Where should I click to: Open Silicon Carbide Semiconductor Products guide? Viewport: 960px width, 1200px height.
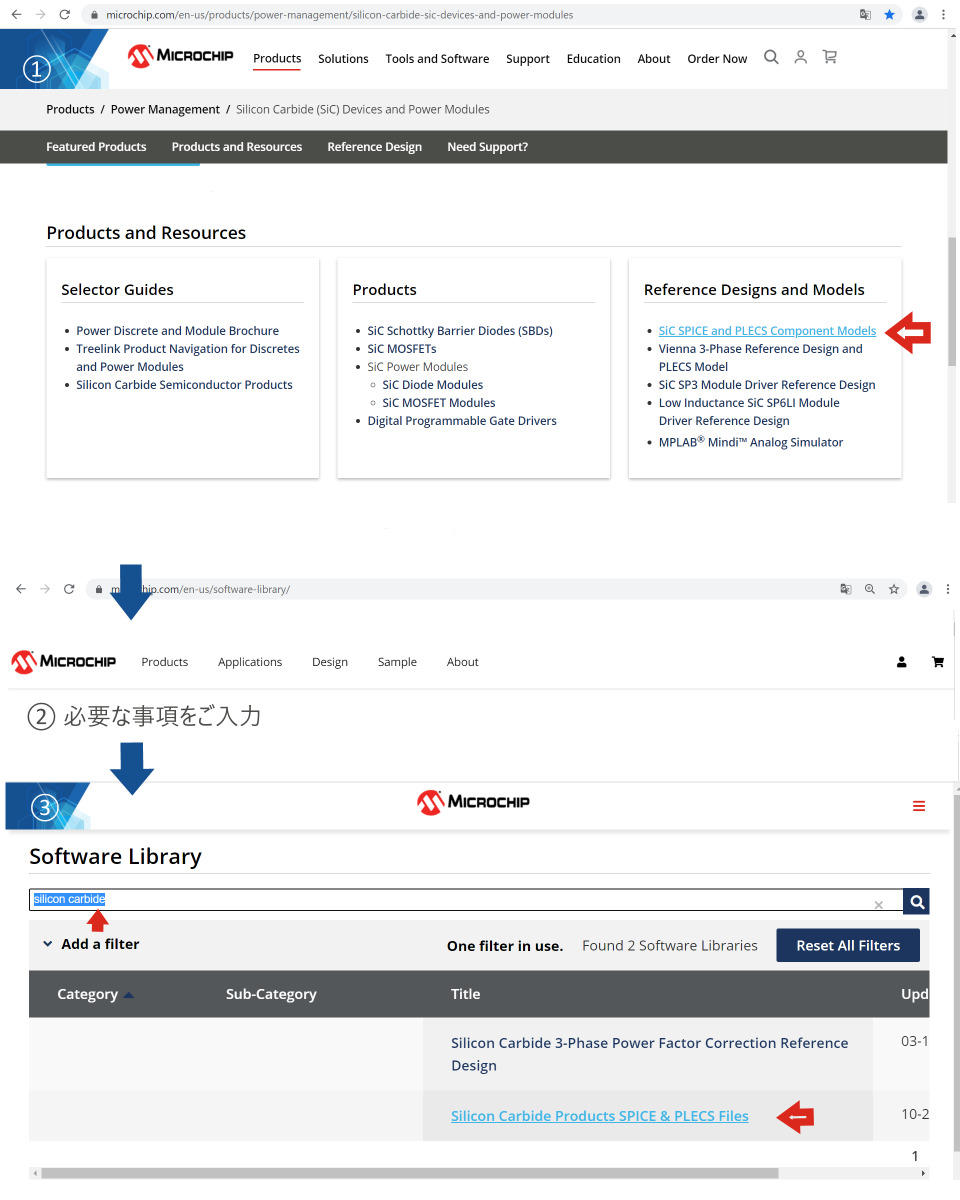pos(185,385)
